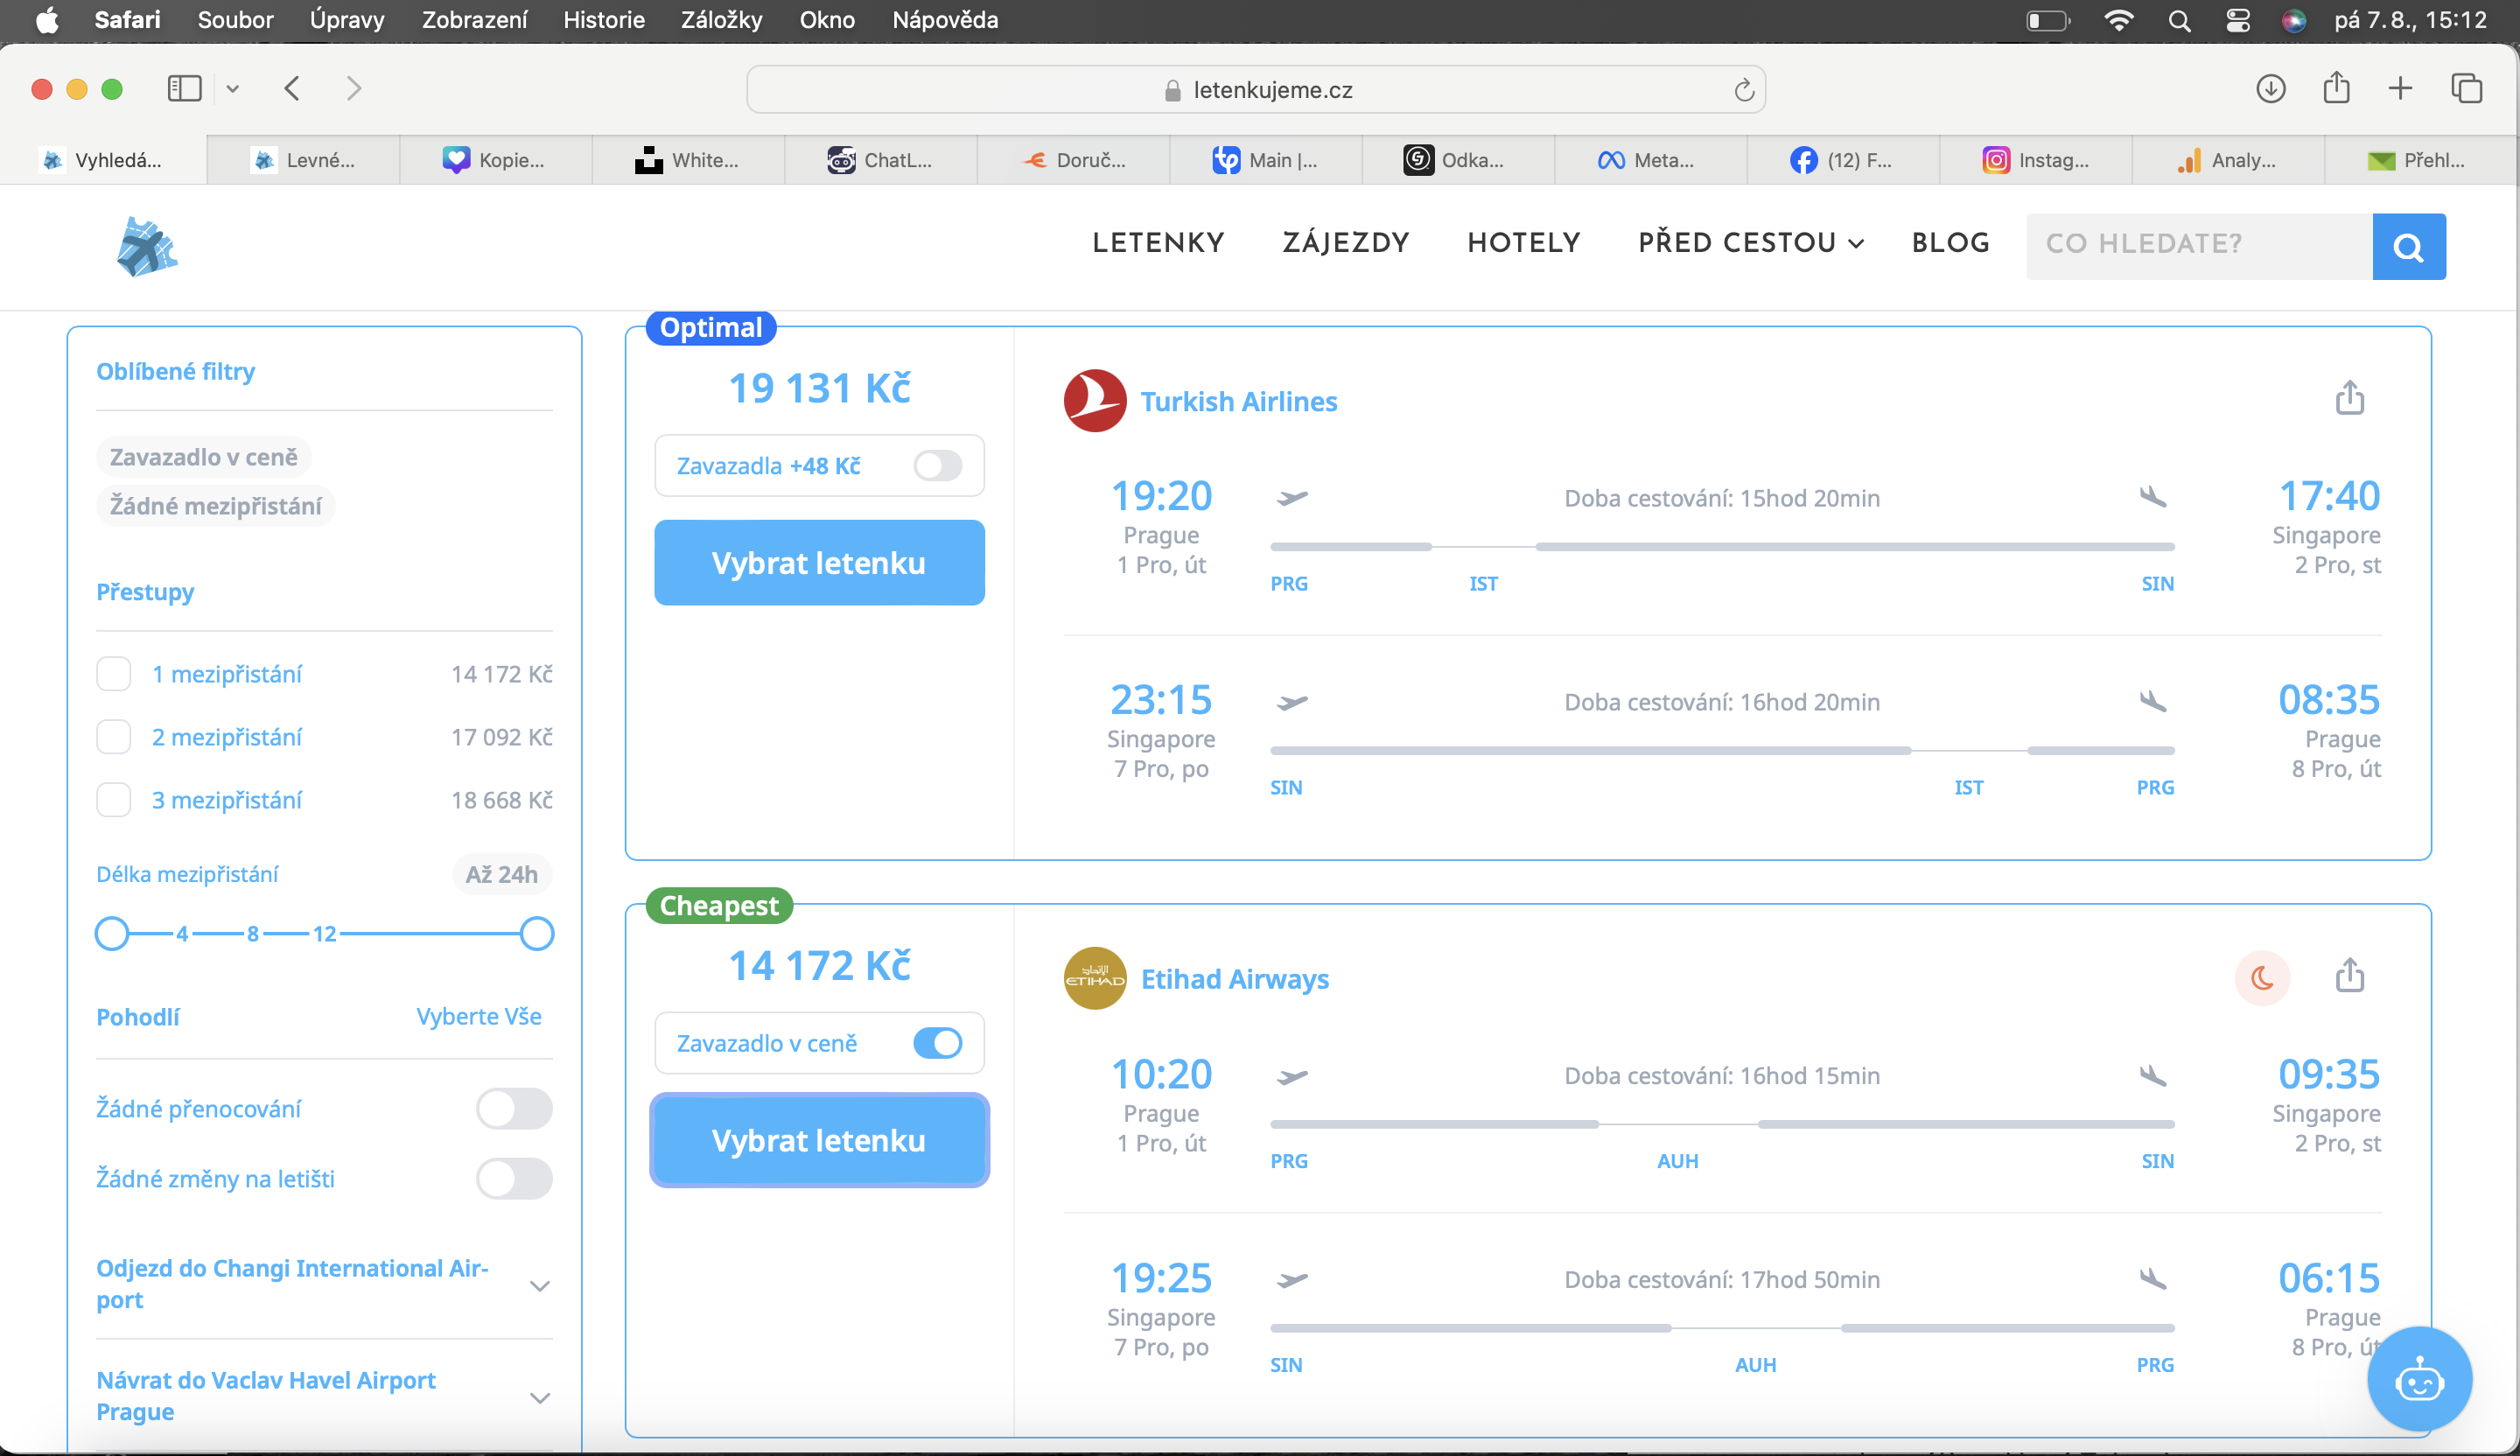2520x1456 pixels.
Task: Click Vyberte Vše link
Action: pyautogui.click(x=479, y=1017)
